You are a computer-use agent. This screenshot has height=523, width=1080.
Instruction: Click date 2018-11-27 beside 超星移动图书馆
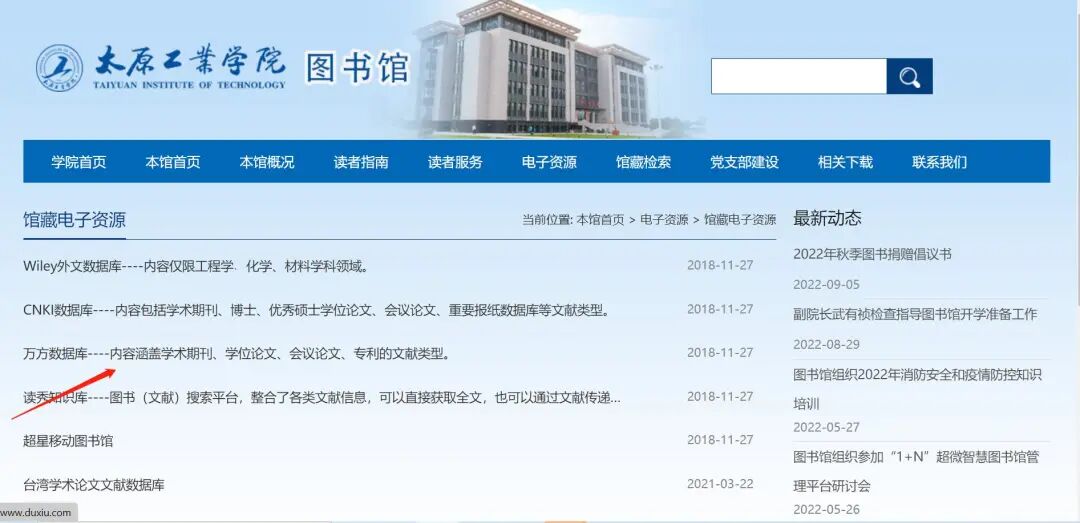(720, 440)
